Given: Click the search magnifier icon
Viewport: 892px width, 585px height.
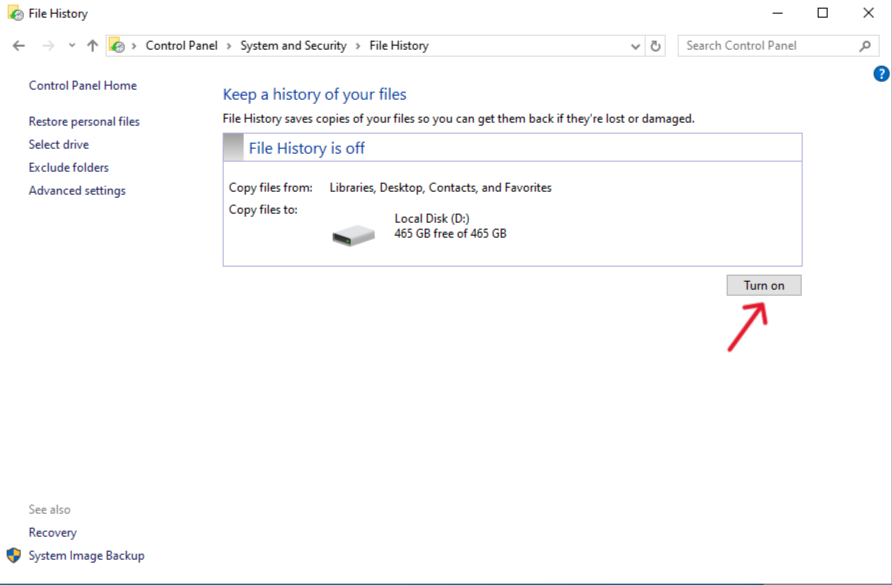Looking at the screenshot, I should coord(864,45).
